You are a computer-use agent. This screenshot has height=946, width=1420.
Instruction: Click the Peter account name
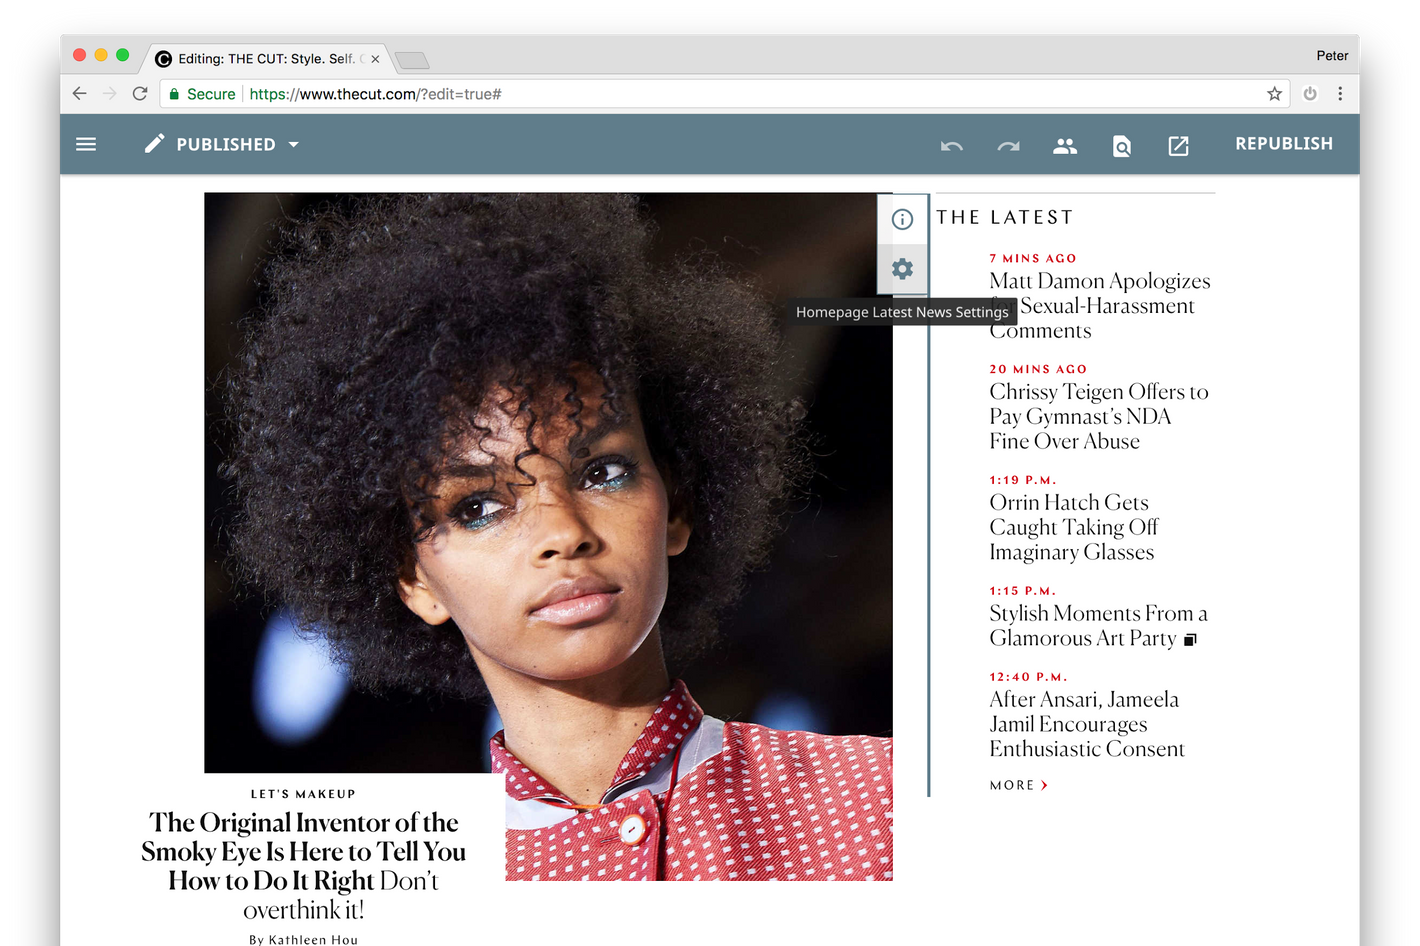[x=1332, y=55]
